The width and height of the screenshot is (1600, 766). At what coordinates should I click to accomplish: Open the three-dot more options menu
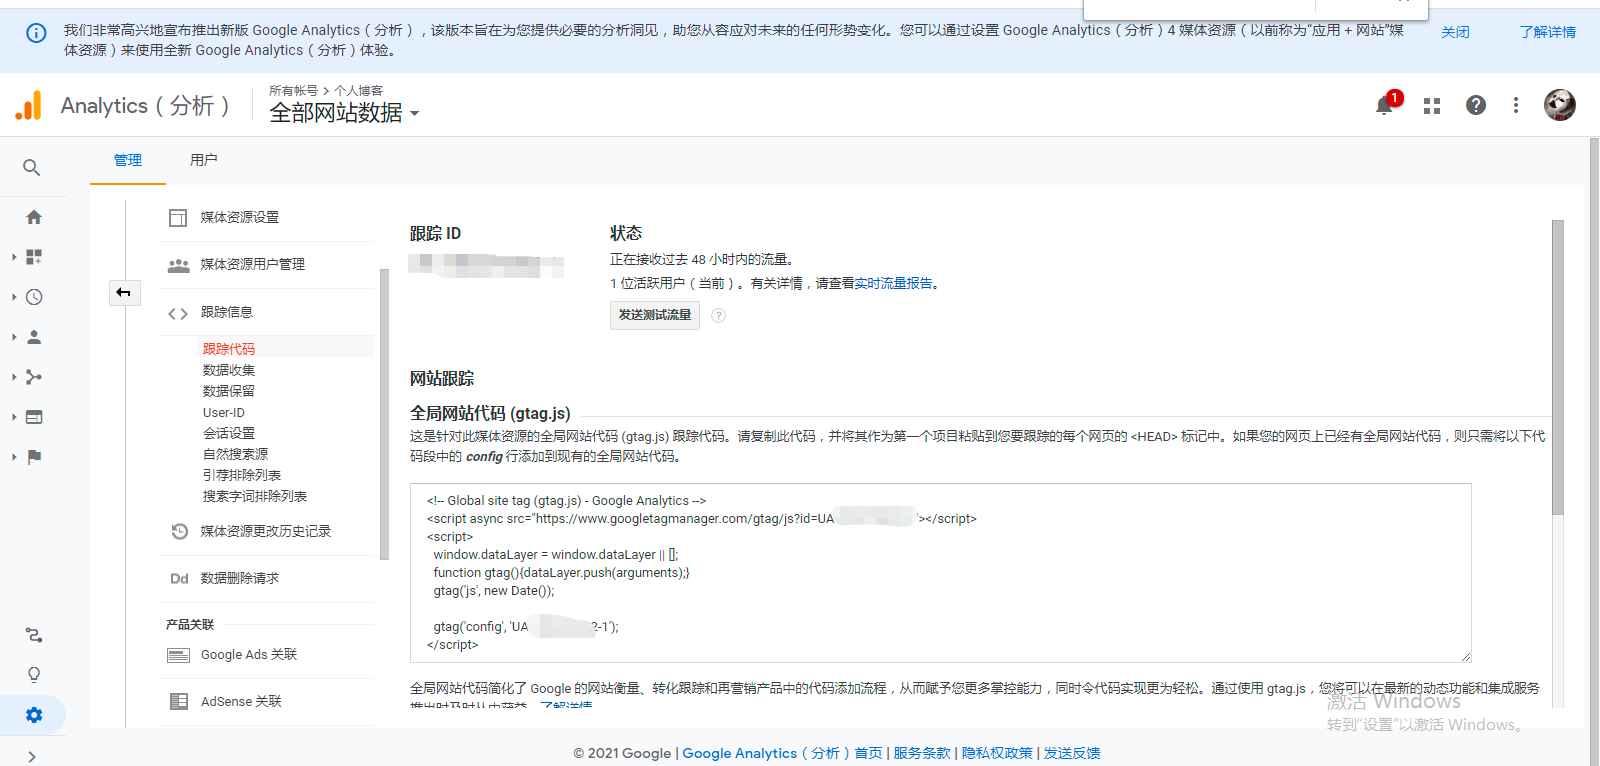[x=1516, y=105]
